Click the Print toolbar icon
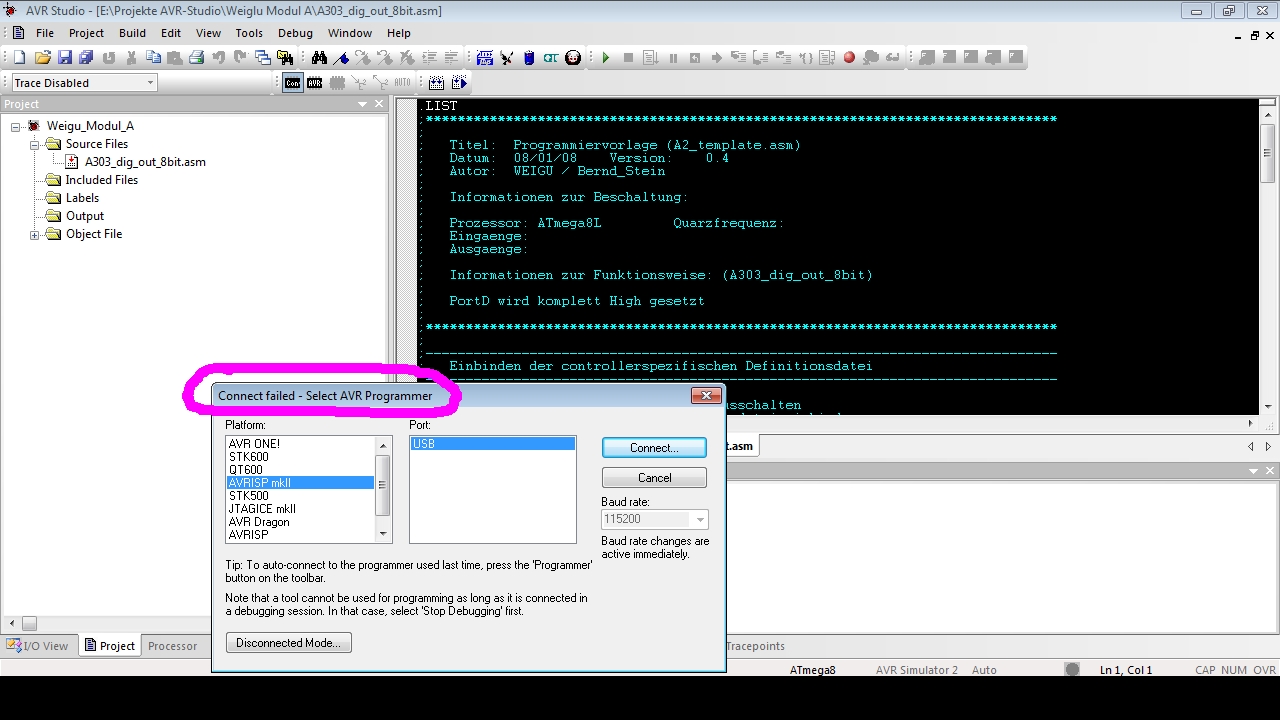 point(196,58)
